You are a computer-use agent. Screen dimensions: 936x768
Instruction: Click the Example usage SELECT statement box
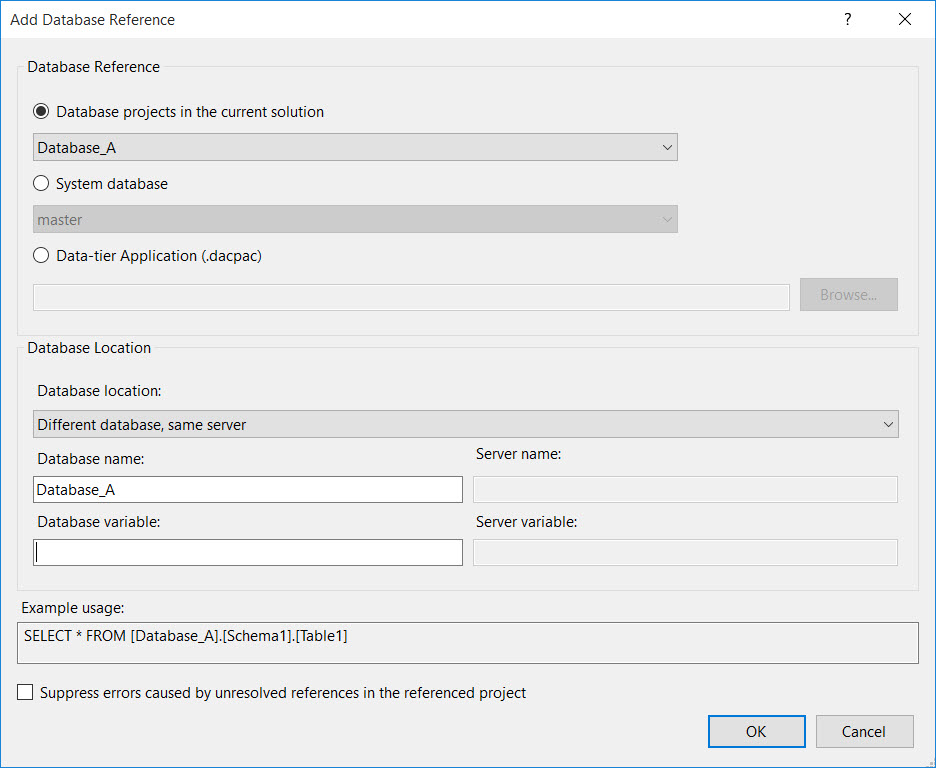point(467,643)
